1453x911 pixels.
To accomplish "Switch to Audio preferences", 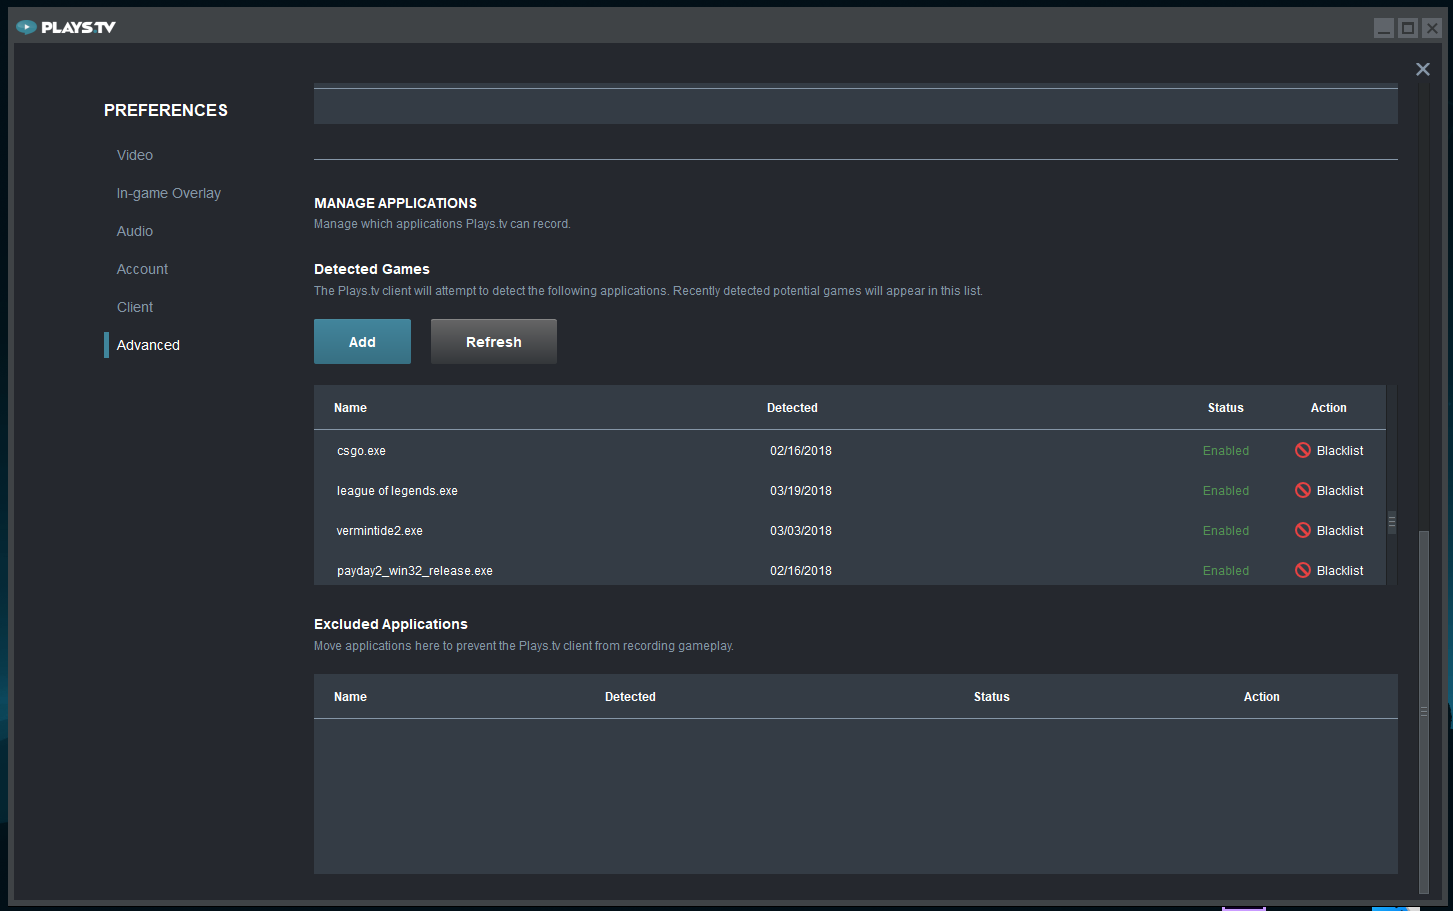I will click(135, 231).
